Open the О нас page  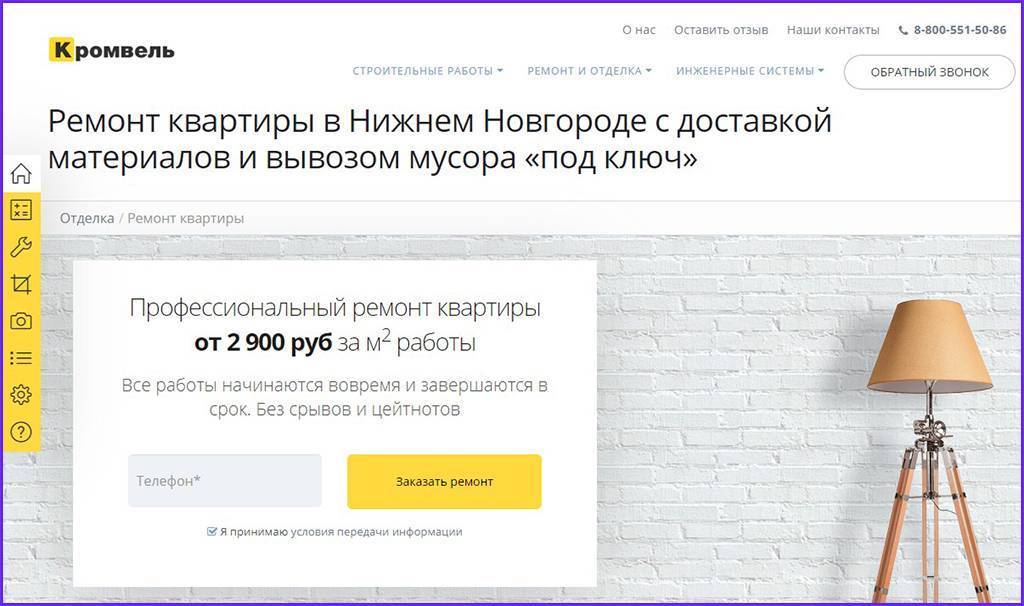[x=639, y=30]
